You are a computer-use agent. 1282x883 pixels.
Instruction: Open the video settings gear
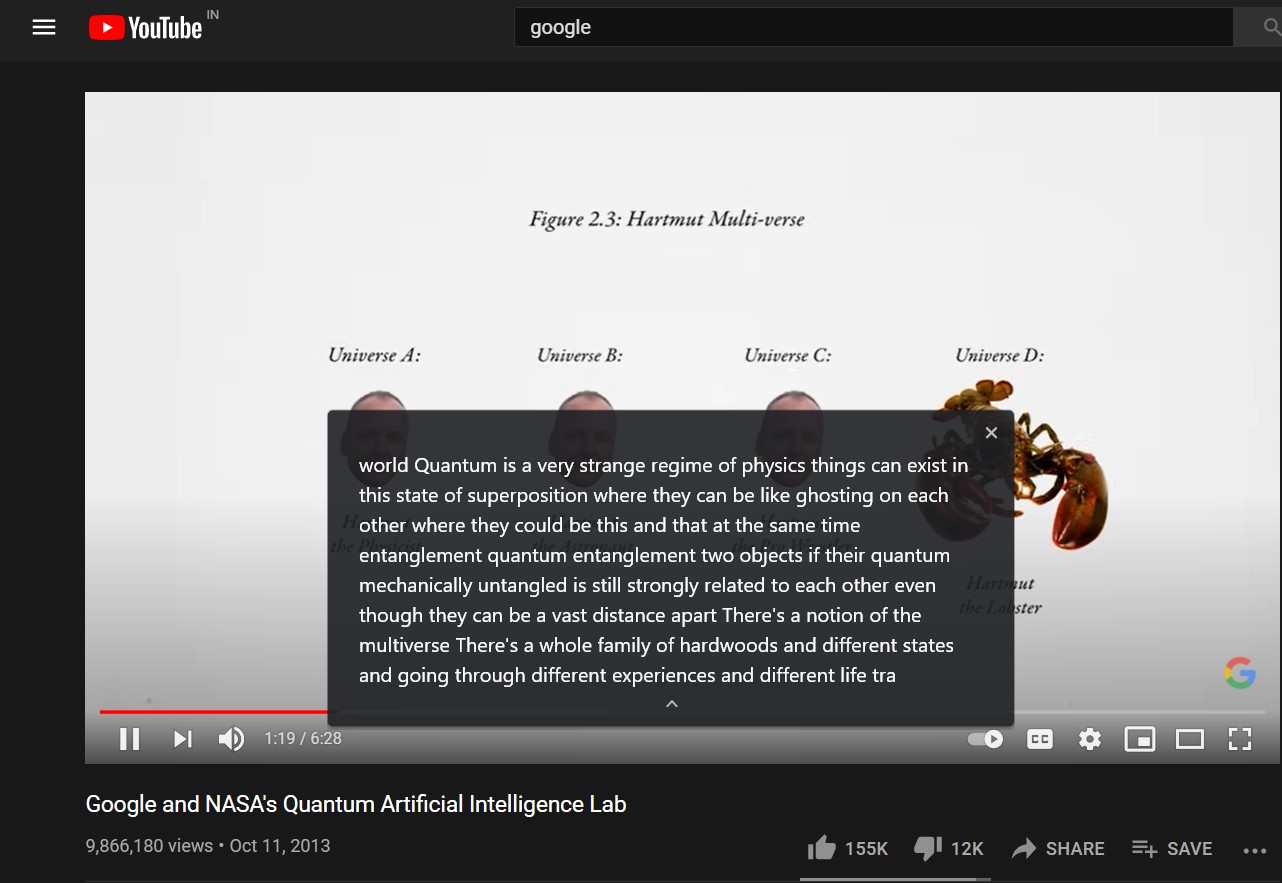click(x=1089, y=738)
